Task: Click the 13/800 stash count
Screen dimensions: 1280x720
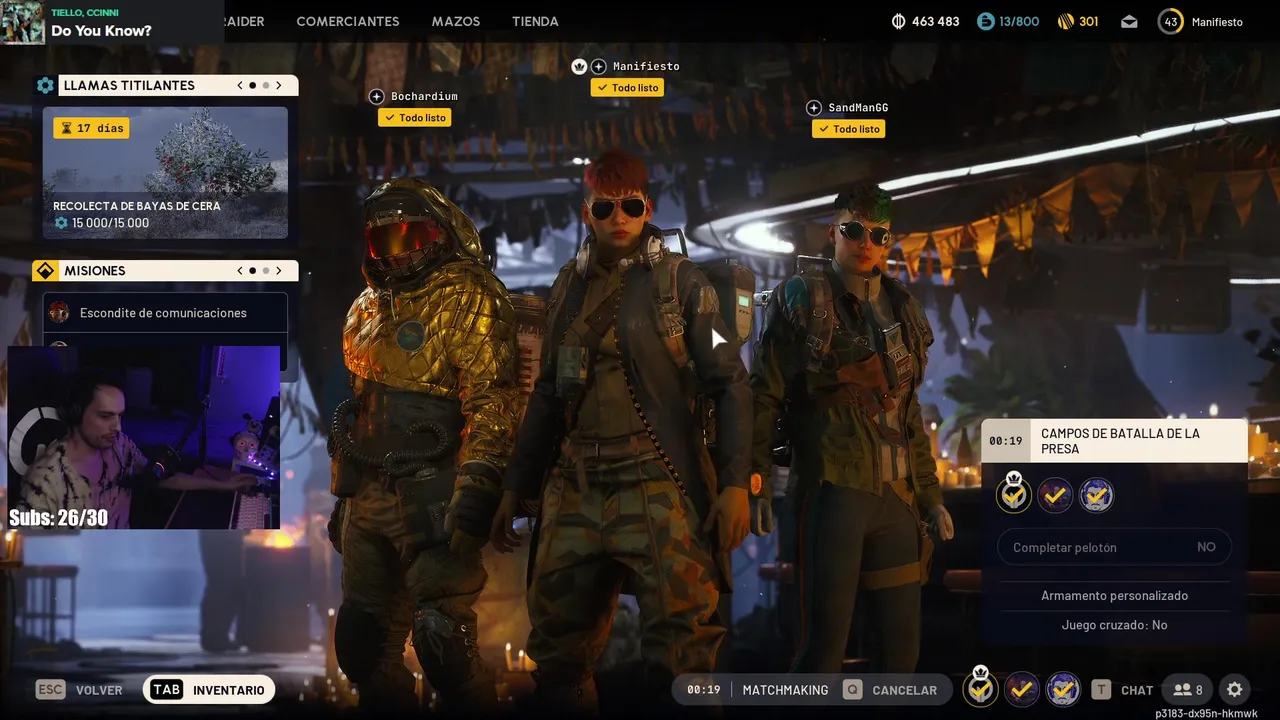Action: [1019, 21]
